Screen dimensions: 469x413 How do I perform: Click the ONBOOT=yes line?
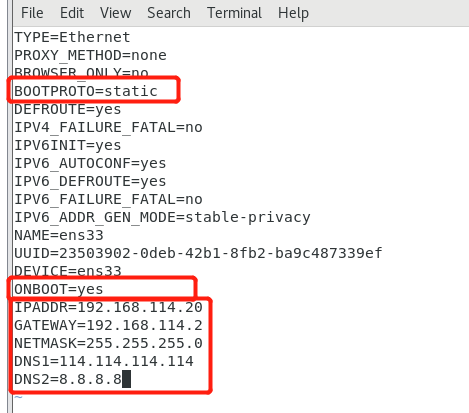pos(59,289)
